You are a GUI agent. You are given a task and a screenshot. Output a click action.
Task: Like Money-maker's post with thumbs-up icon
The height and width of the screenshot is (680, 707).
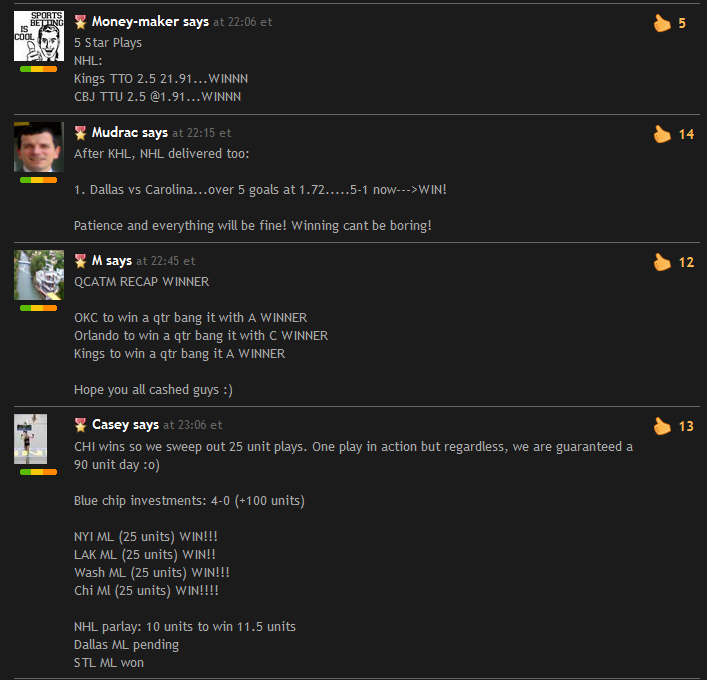pyautogui.click(x=662, y=23)
